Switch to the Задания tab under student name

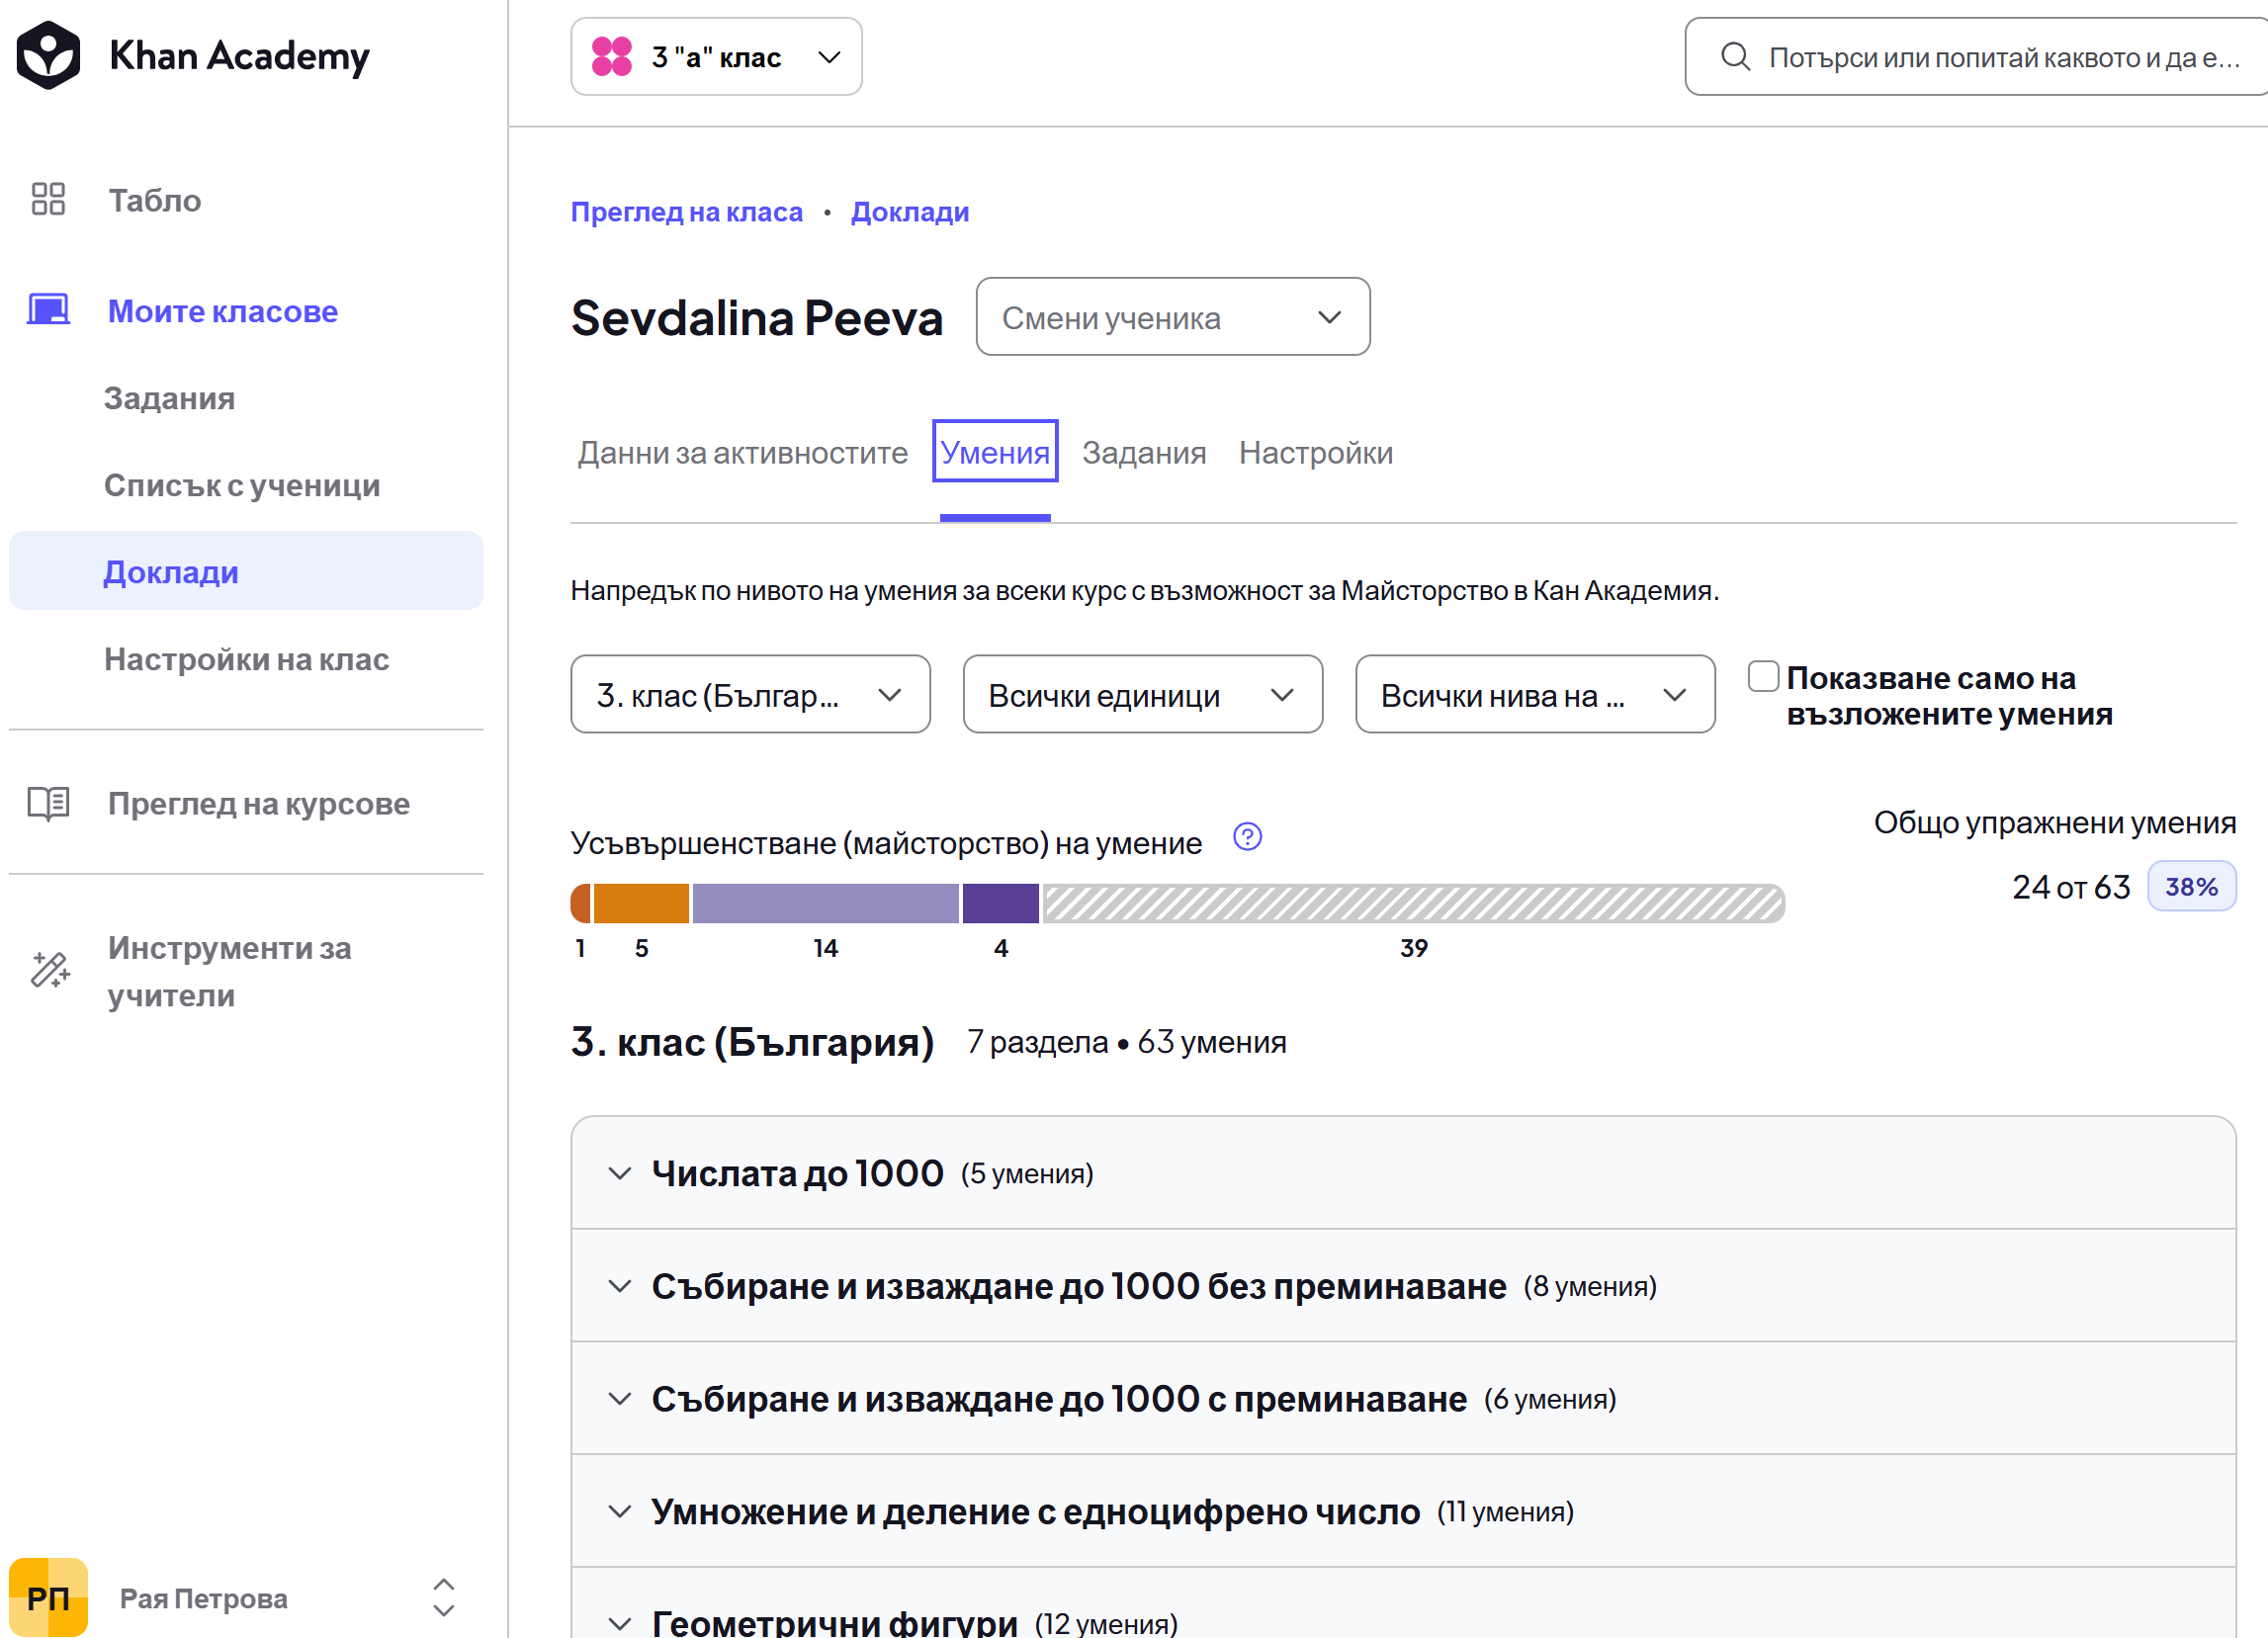coord(1144,453)
